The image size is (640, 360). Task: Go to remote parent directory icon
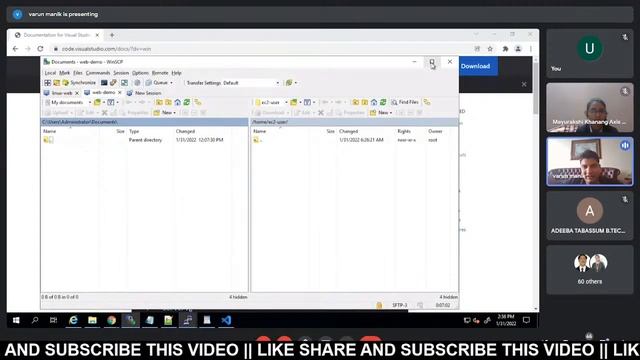[356, 102]
